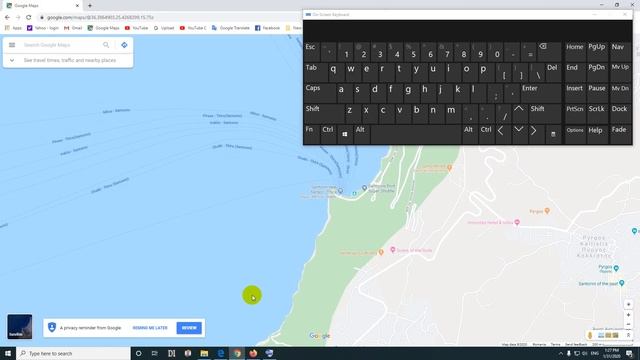Open the Facebook bookmark
Viewport: 640px width, 360px height.
tap(267, 28)
